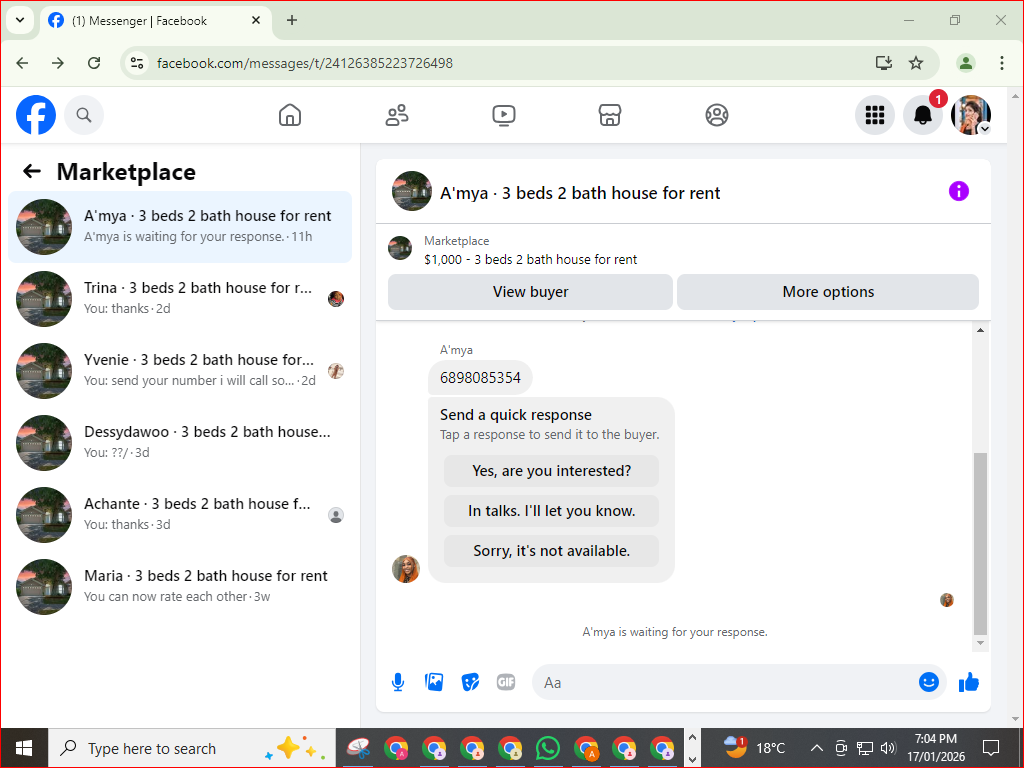Viewport: 1024px width, 768px height.
Task: Open tab search dropdown arrow
Action: (x=20, y=20)
